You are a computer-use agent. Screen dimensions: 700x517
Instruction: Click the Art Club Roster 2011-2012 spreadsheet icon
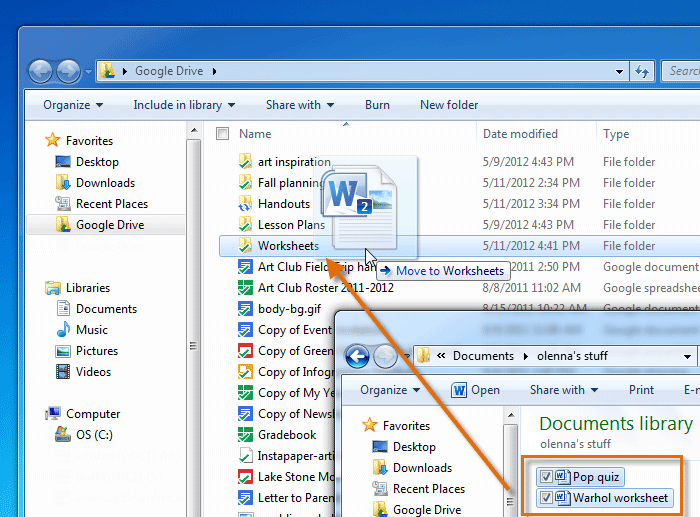(245, 288)
